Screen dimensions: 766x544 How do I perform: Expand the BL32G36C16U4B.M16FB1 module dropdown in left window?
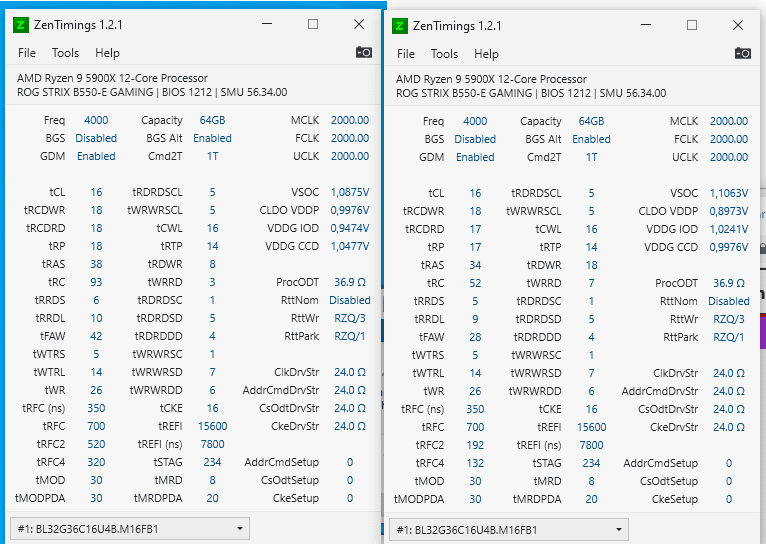[x=130, y=529]
